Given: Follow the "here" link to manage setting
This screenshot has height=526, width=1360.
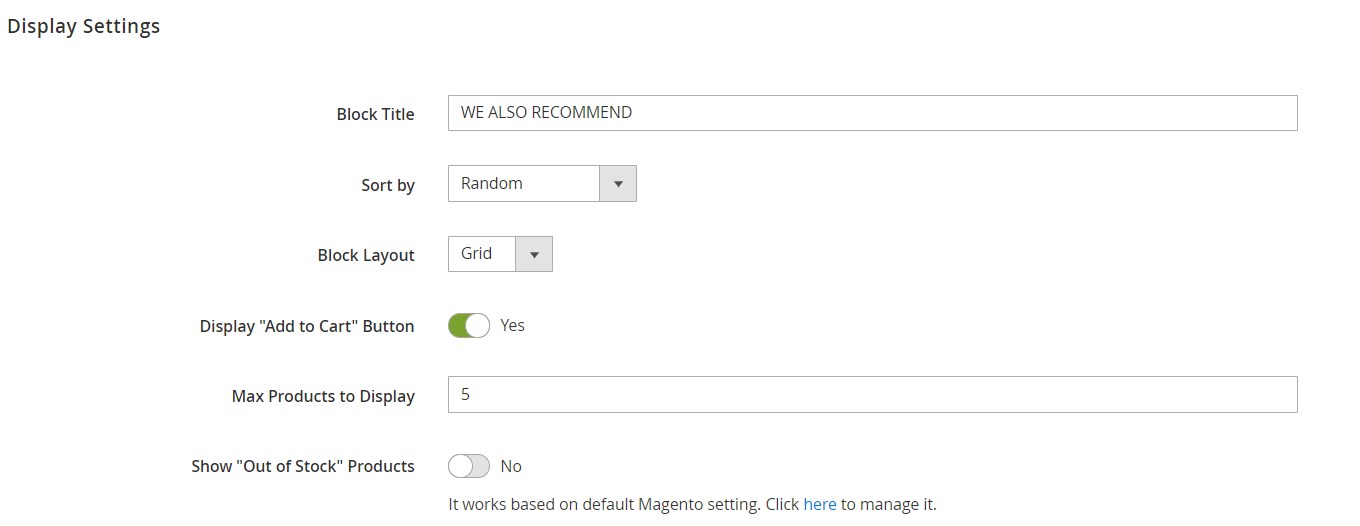Looking at the screenshot, I should tap(819, 504).
